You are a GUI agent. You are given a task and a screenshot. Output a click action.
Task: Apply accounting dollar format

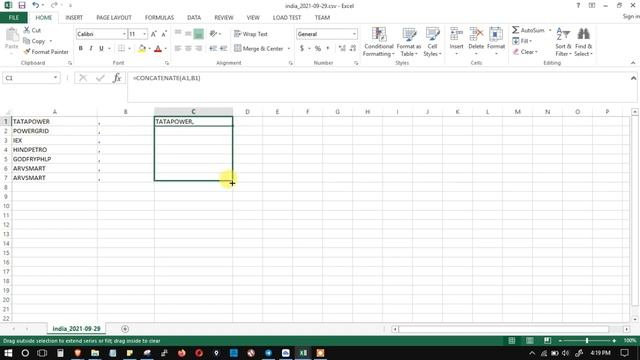302,49
